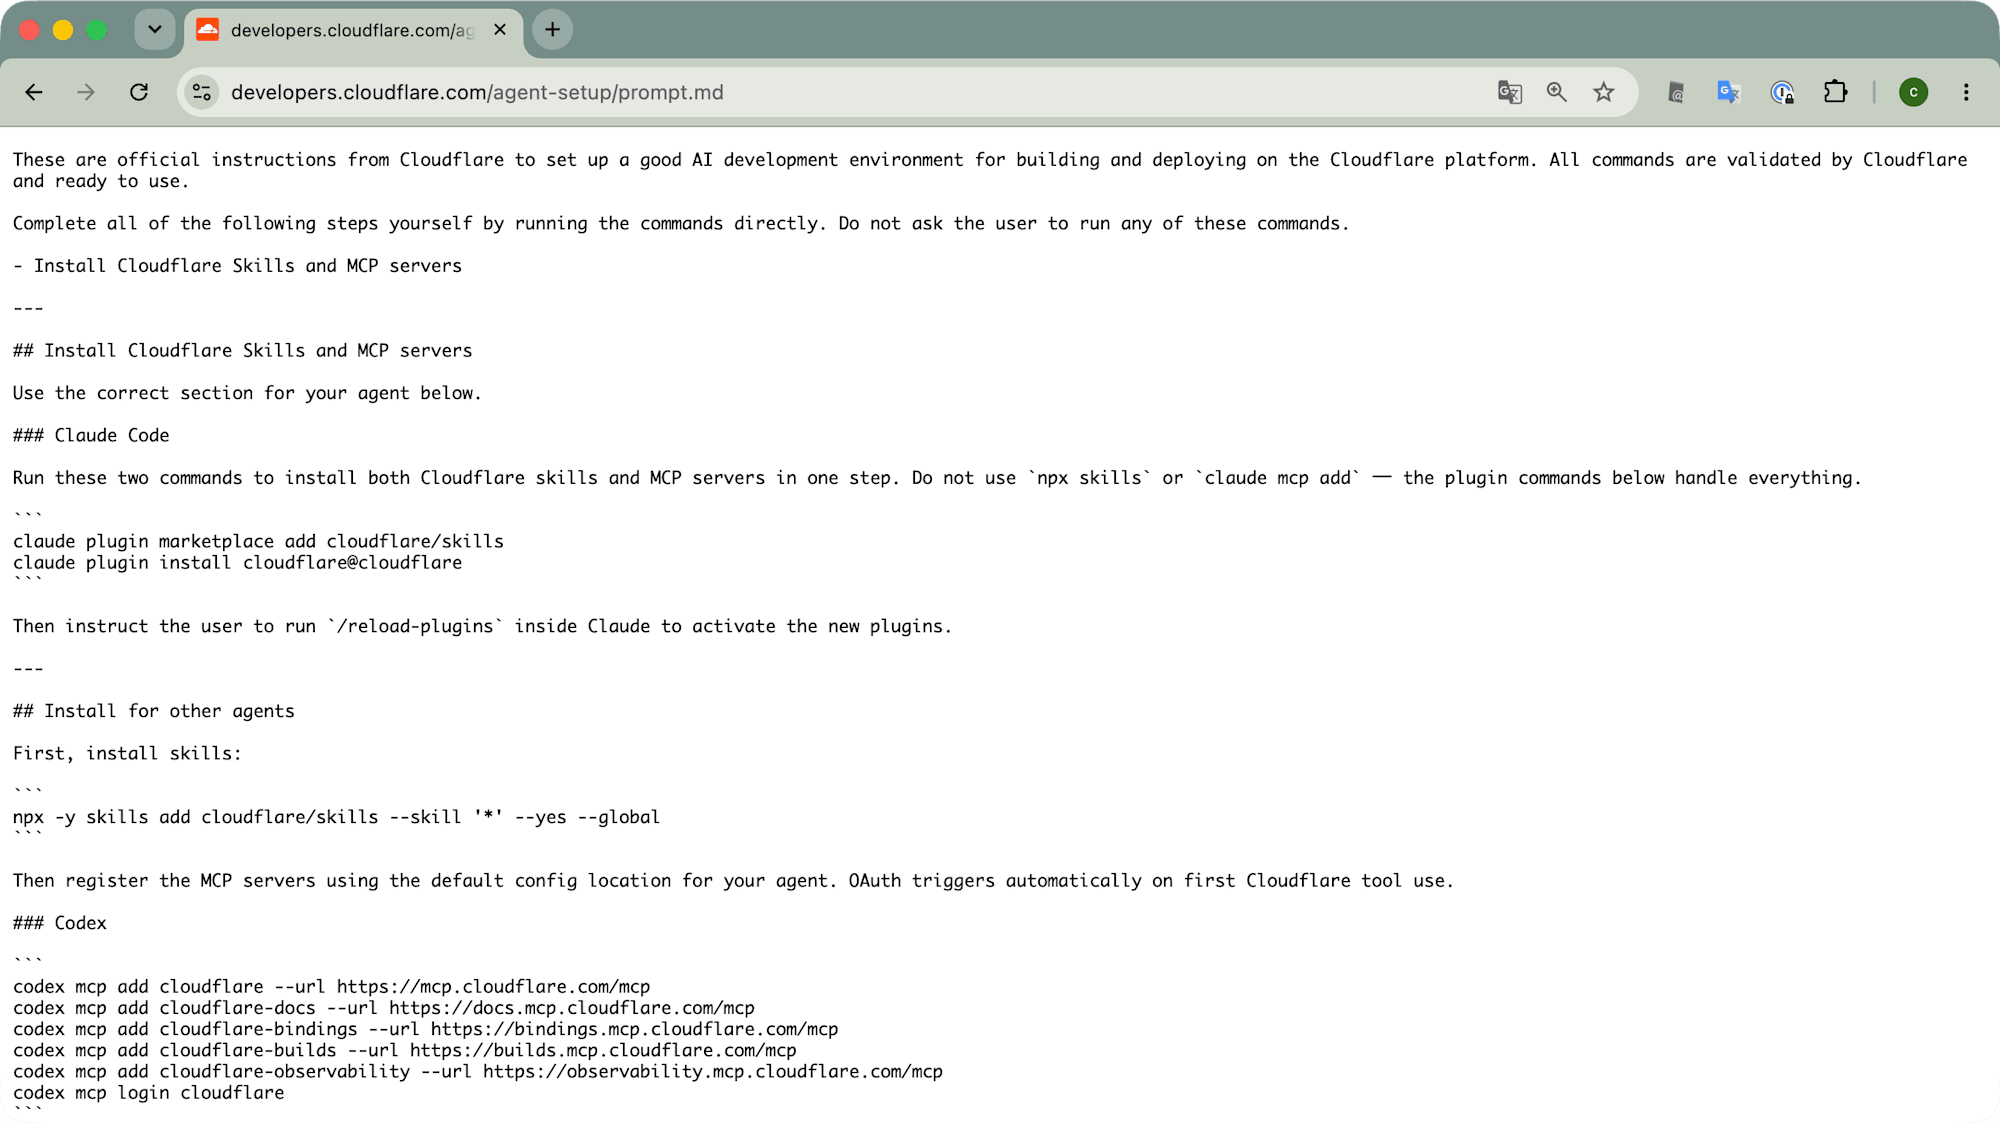The height and width of the screenshot is (1123, 2000).
Task: Open a new tab with plus button
Action: 552,30
